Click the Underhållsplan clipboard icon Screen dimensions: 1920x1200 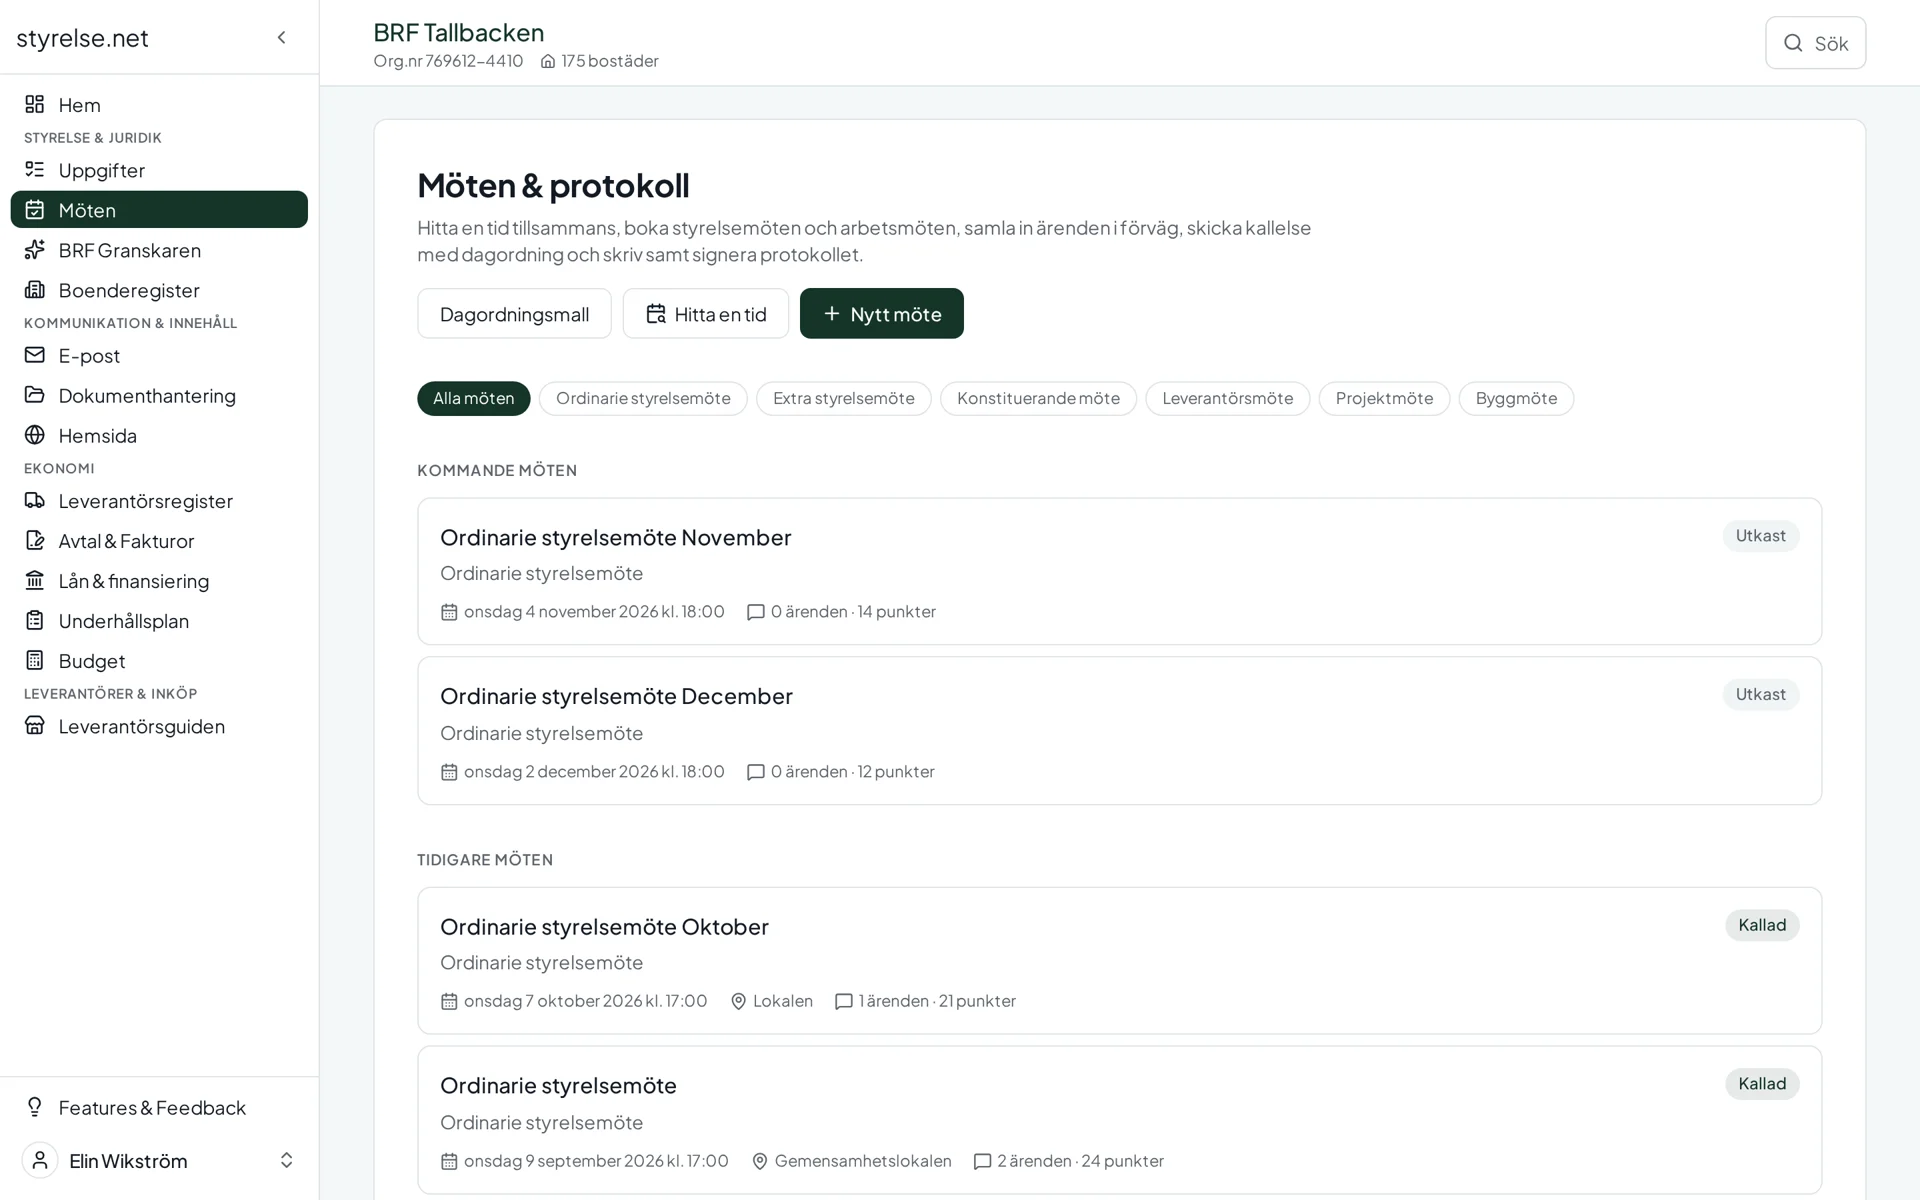[x=35, y=620]
